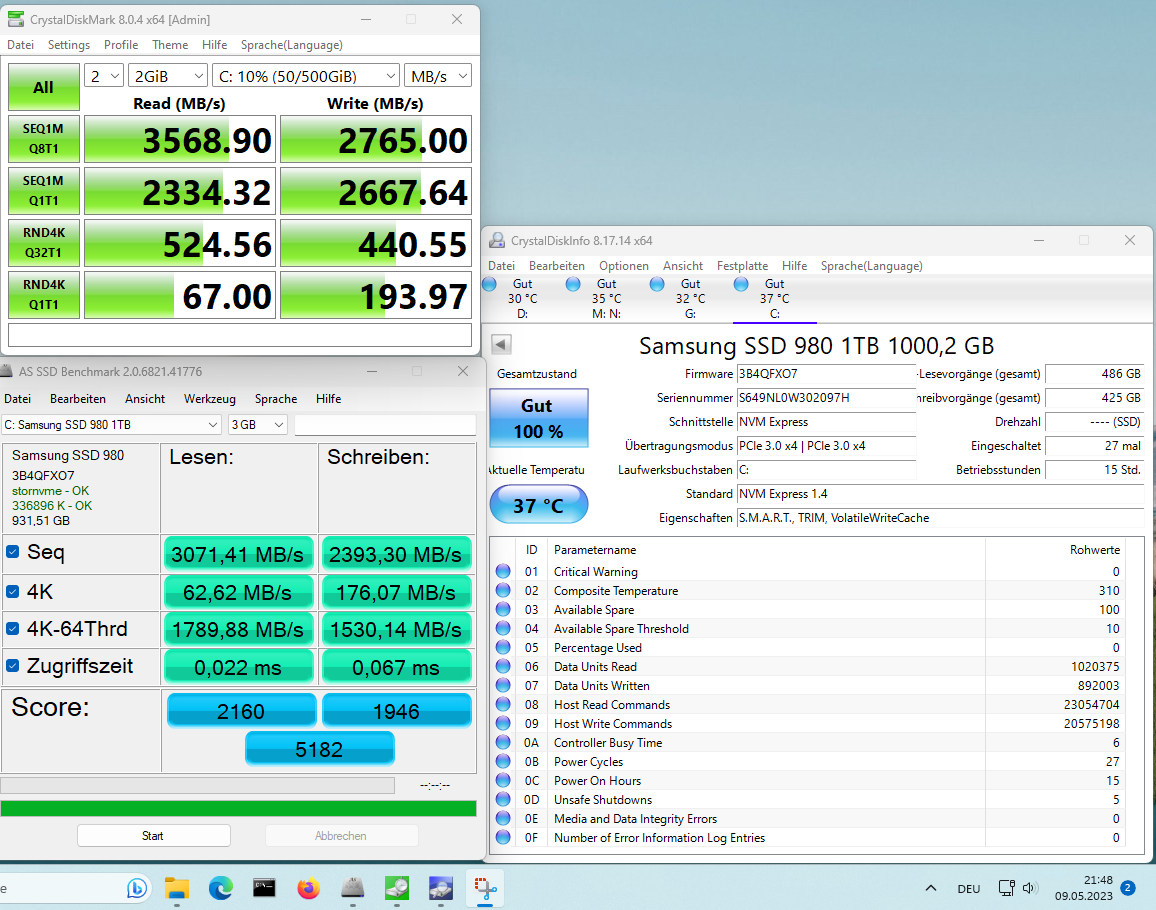1156x910 pixels.
Task: Click the green progress bar in AS SSD
Action: 238,808
